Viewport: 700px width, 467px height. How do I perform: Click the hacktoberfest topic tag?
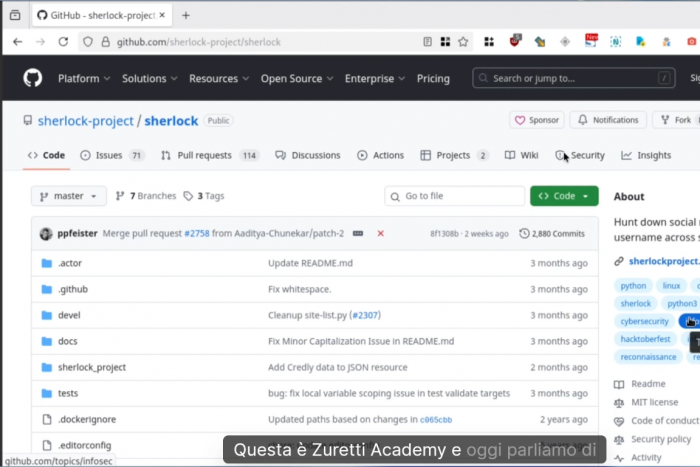[x=645, y=339]
